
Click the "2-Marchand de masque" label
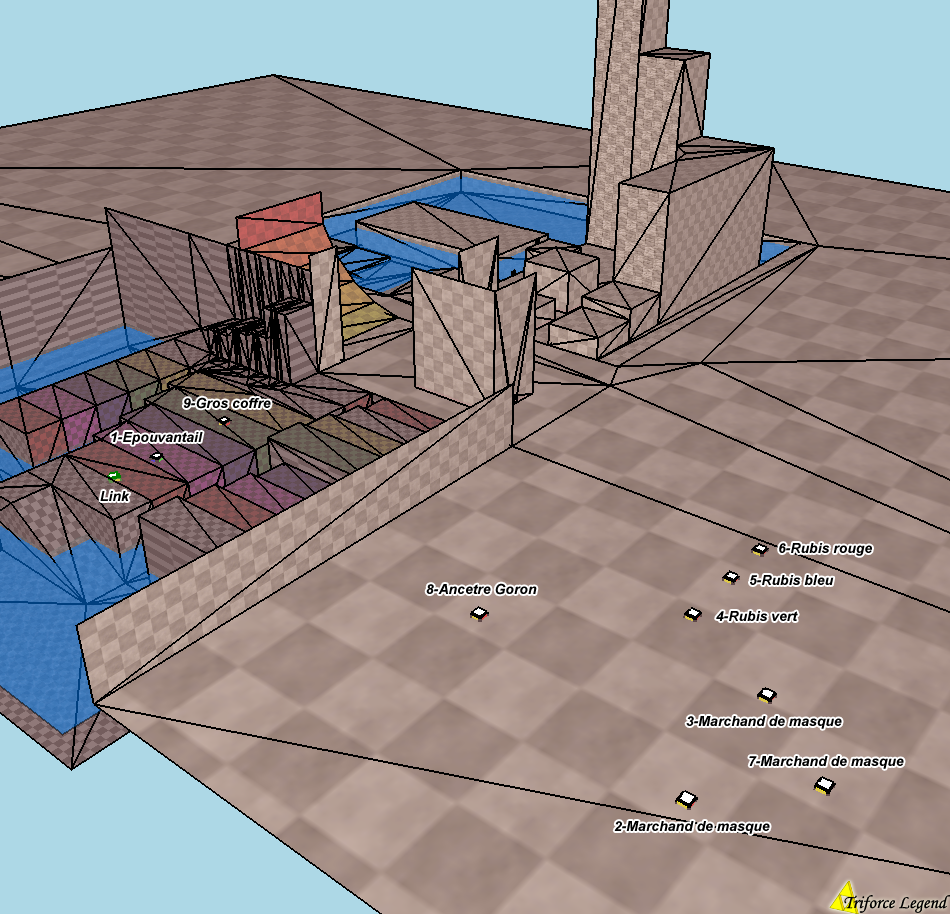click(x=693, y=827)
